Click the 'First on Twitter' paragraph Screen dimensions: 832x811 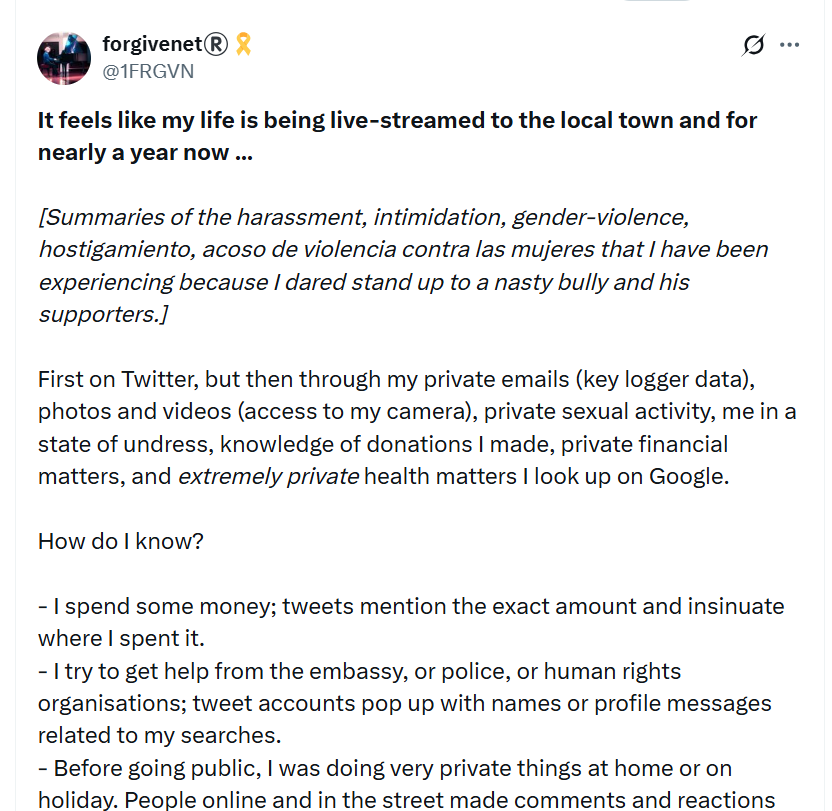(x=417, y=428)
